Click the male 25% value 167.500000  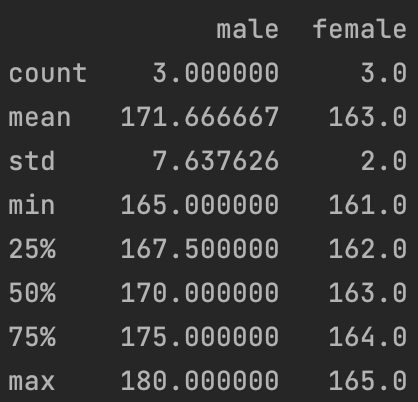pyautogui.click(x=199, y=249)
